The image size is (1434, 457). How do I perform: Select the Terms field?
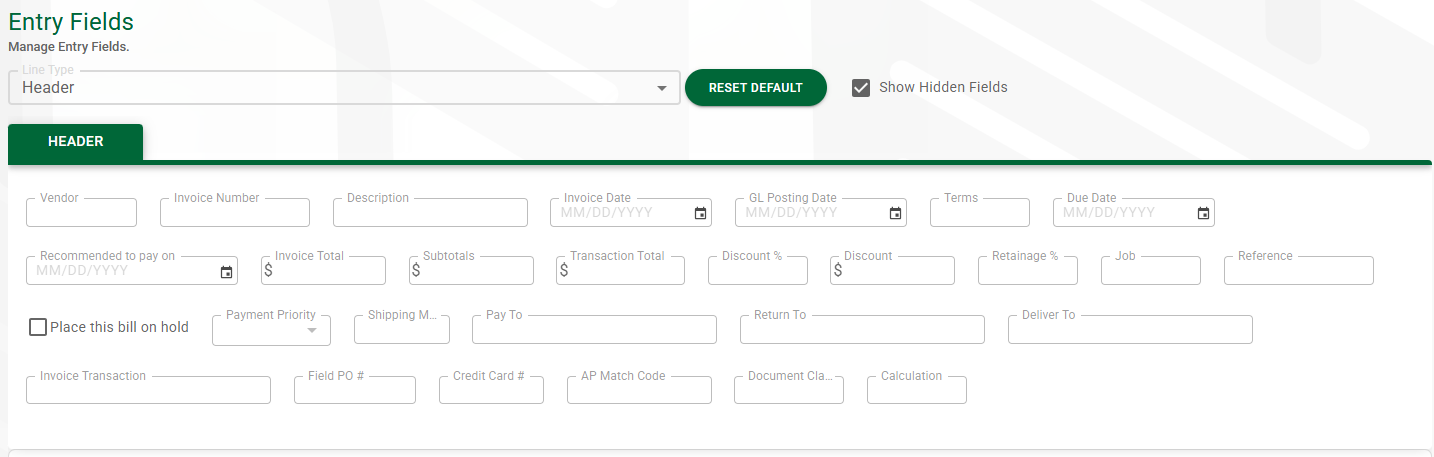tap(979, 213)
